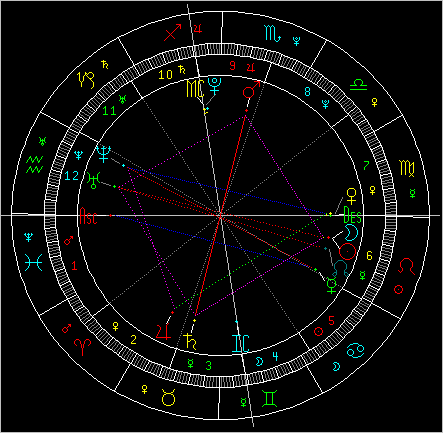Select house number 2 in yellow

click(x=134, y=340)
